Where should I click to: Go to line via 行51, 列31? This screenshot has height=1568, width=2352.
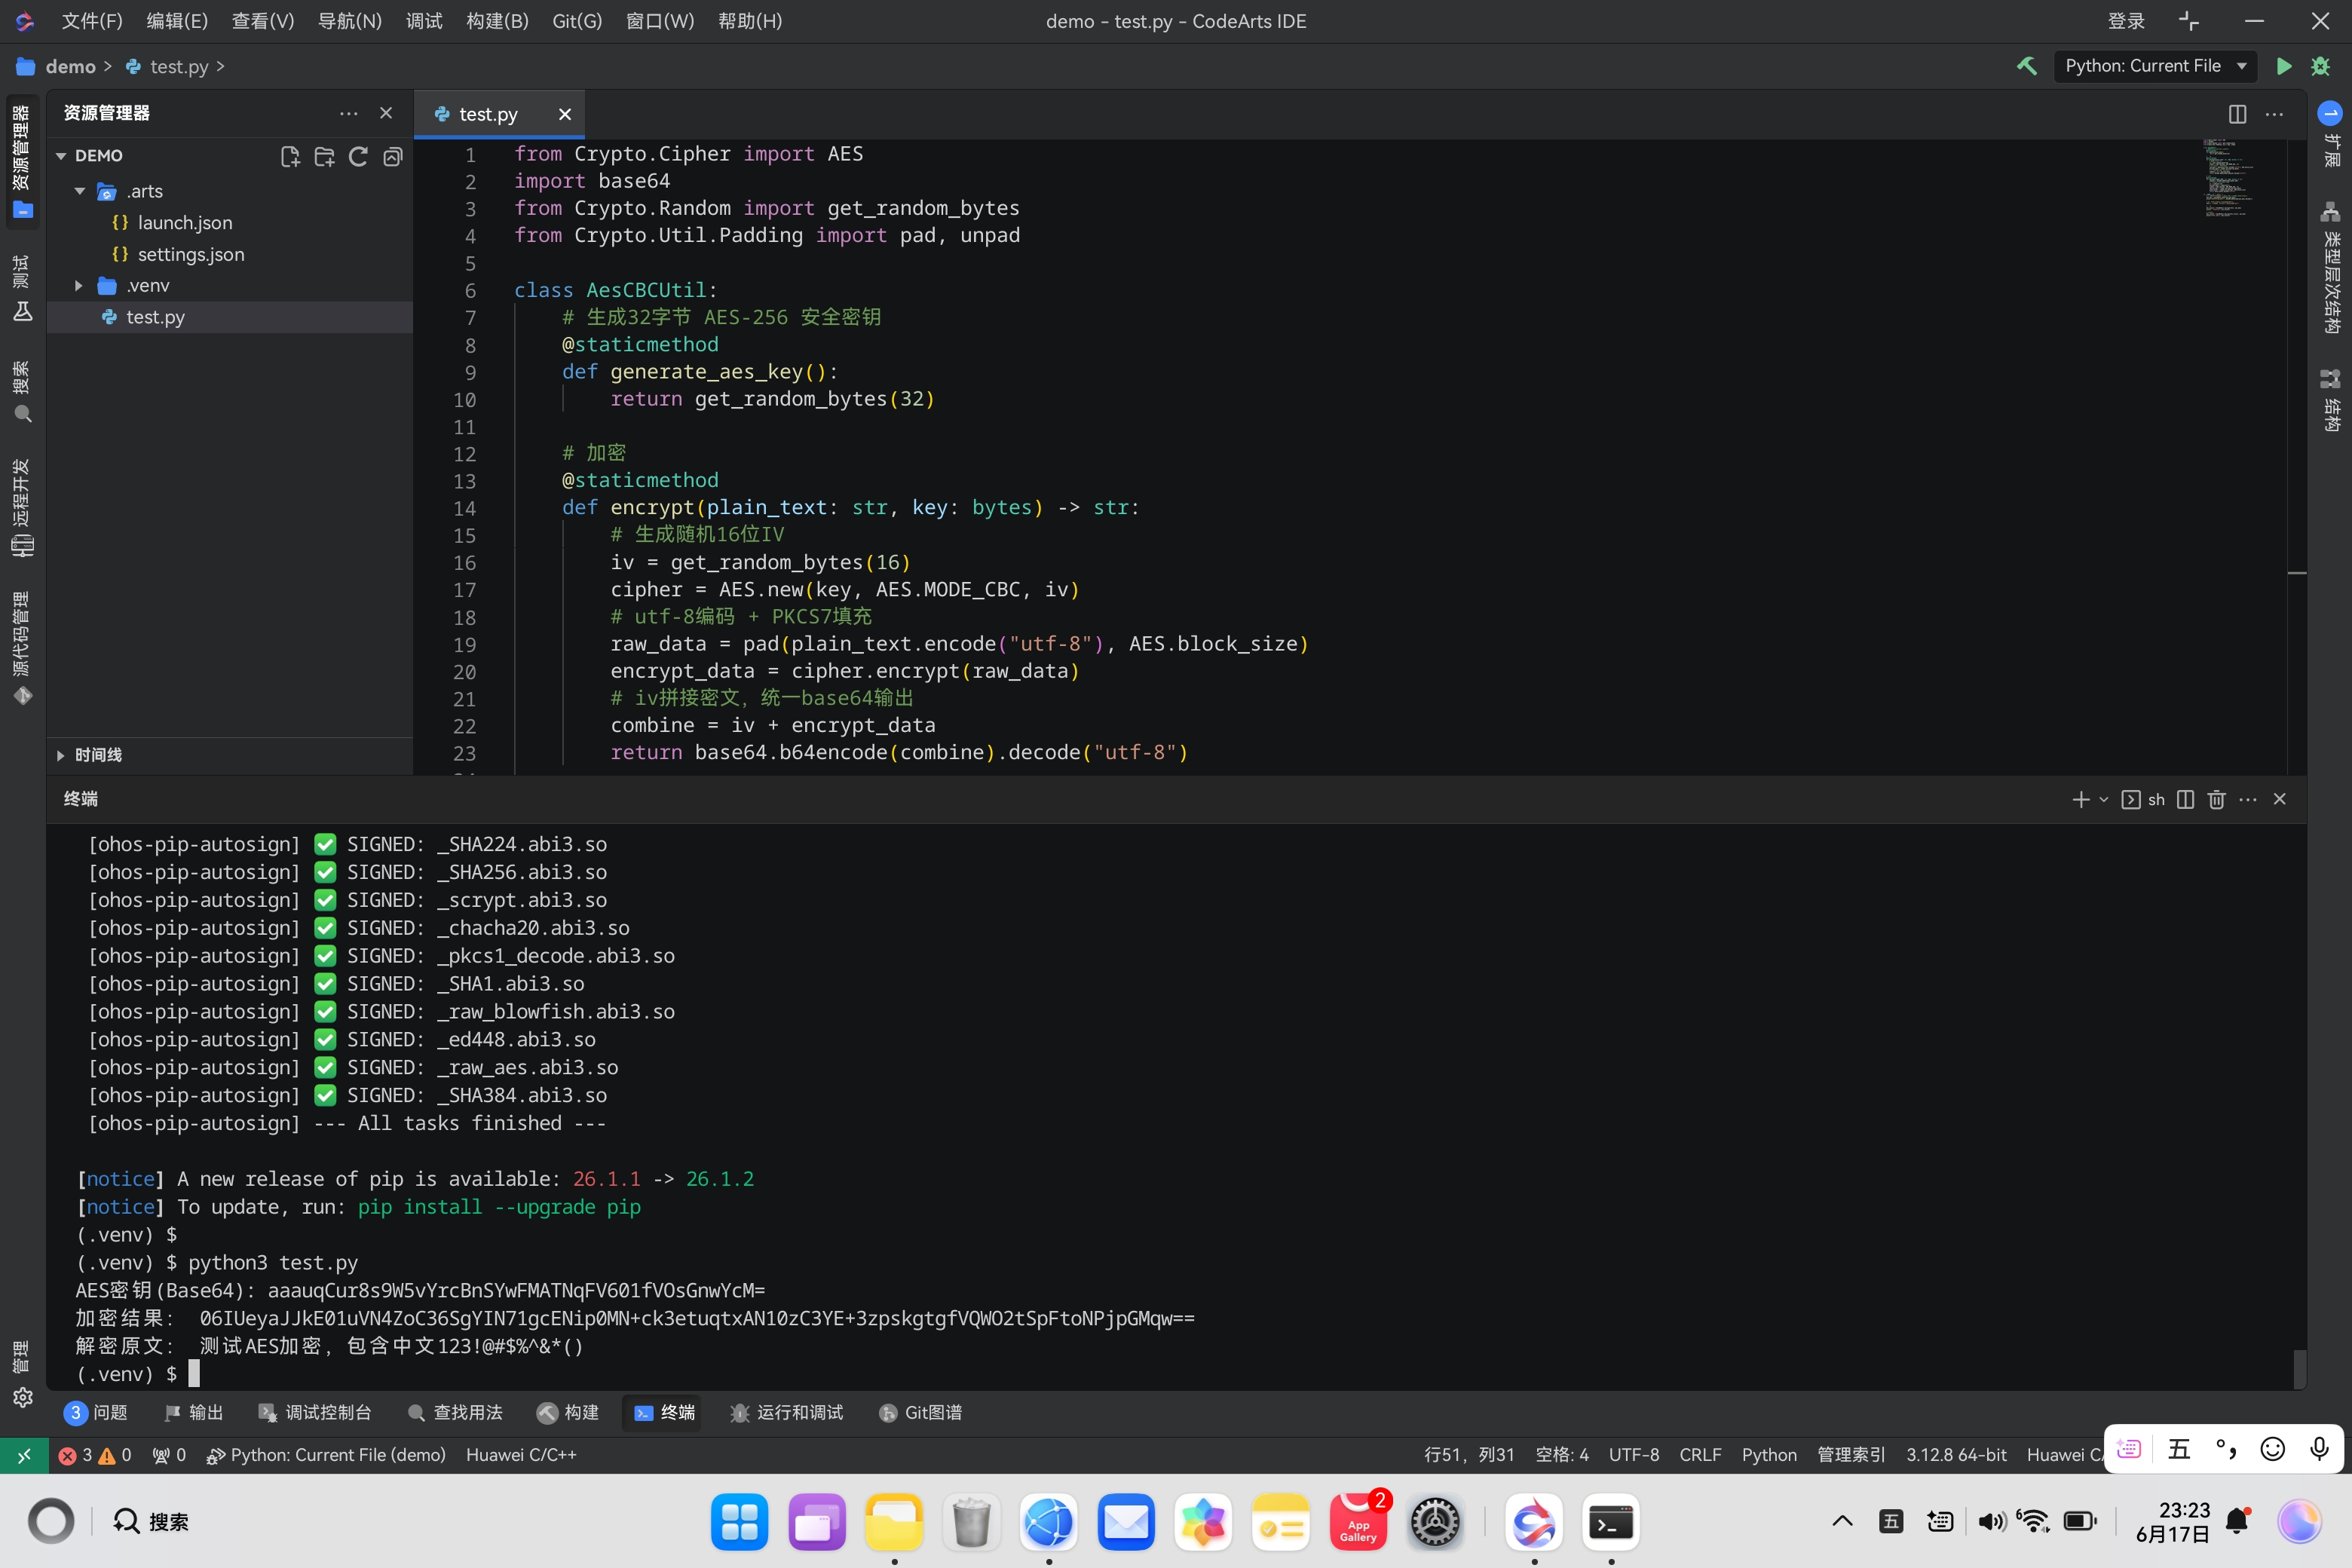pos(1468,1455)
